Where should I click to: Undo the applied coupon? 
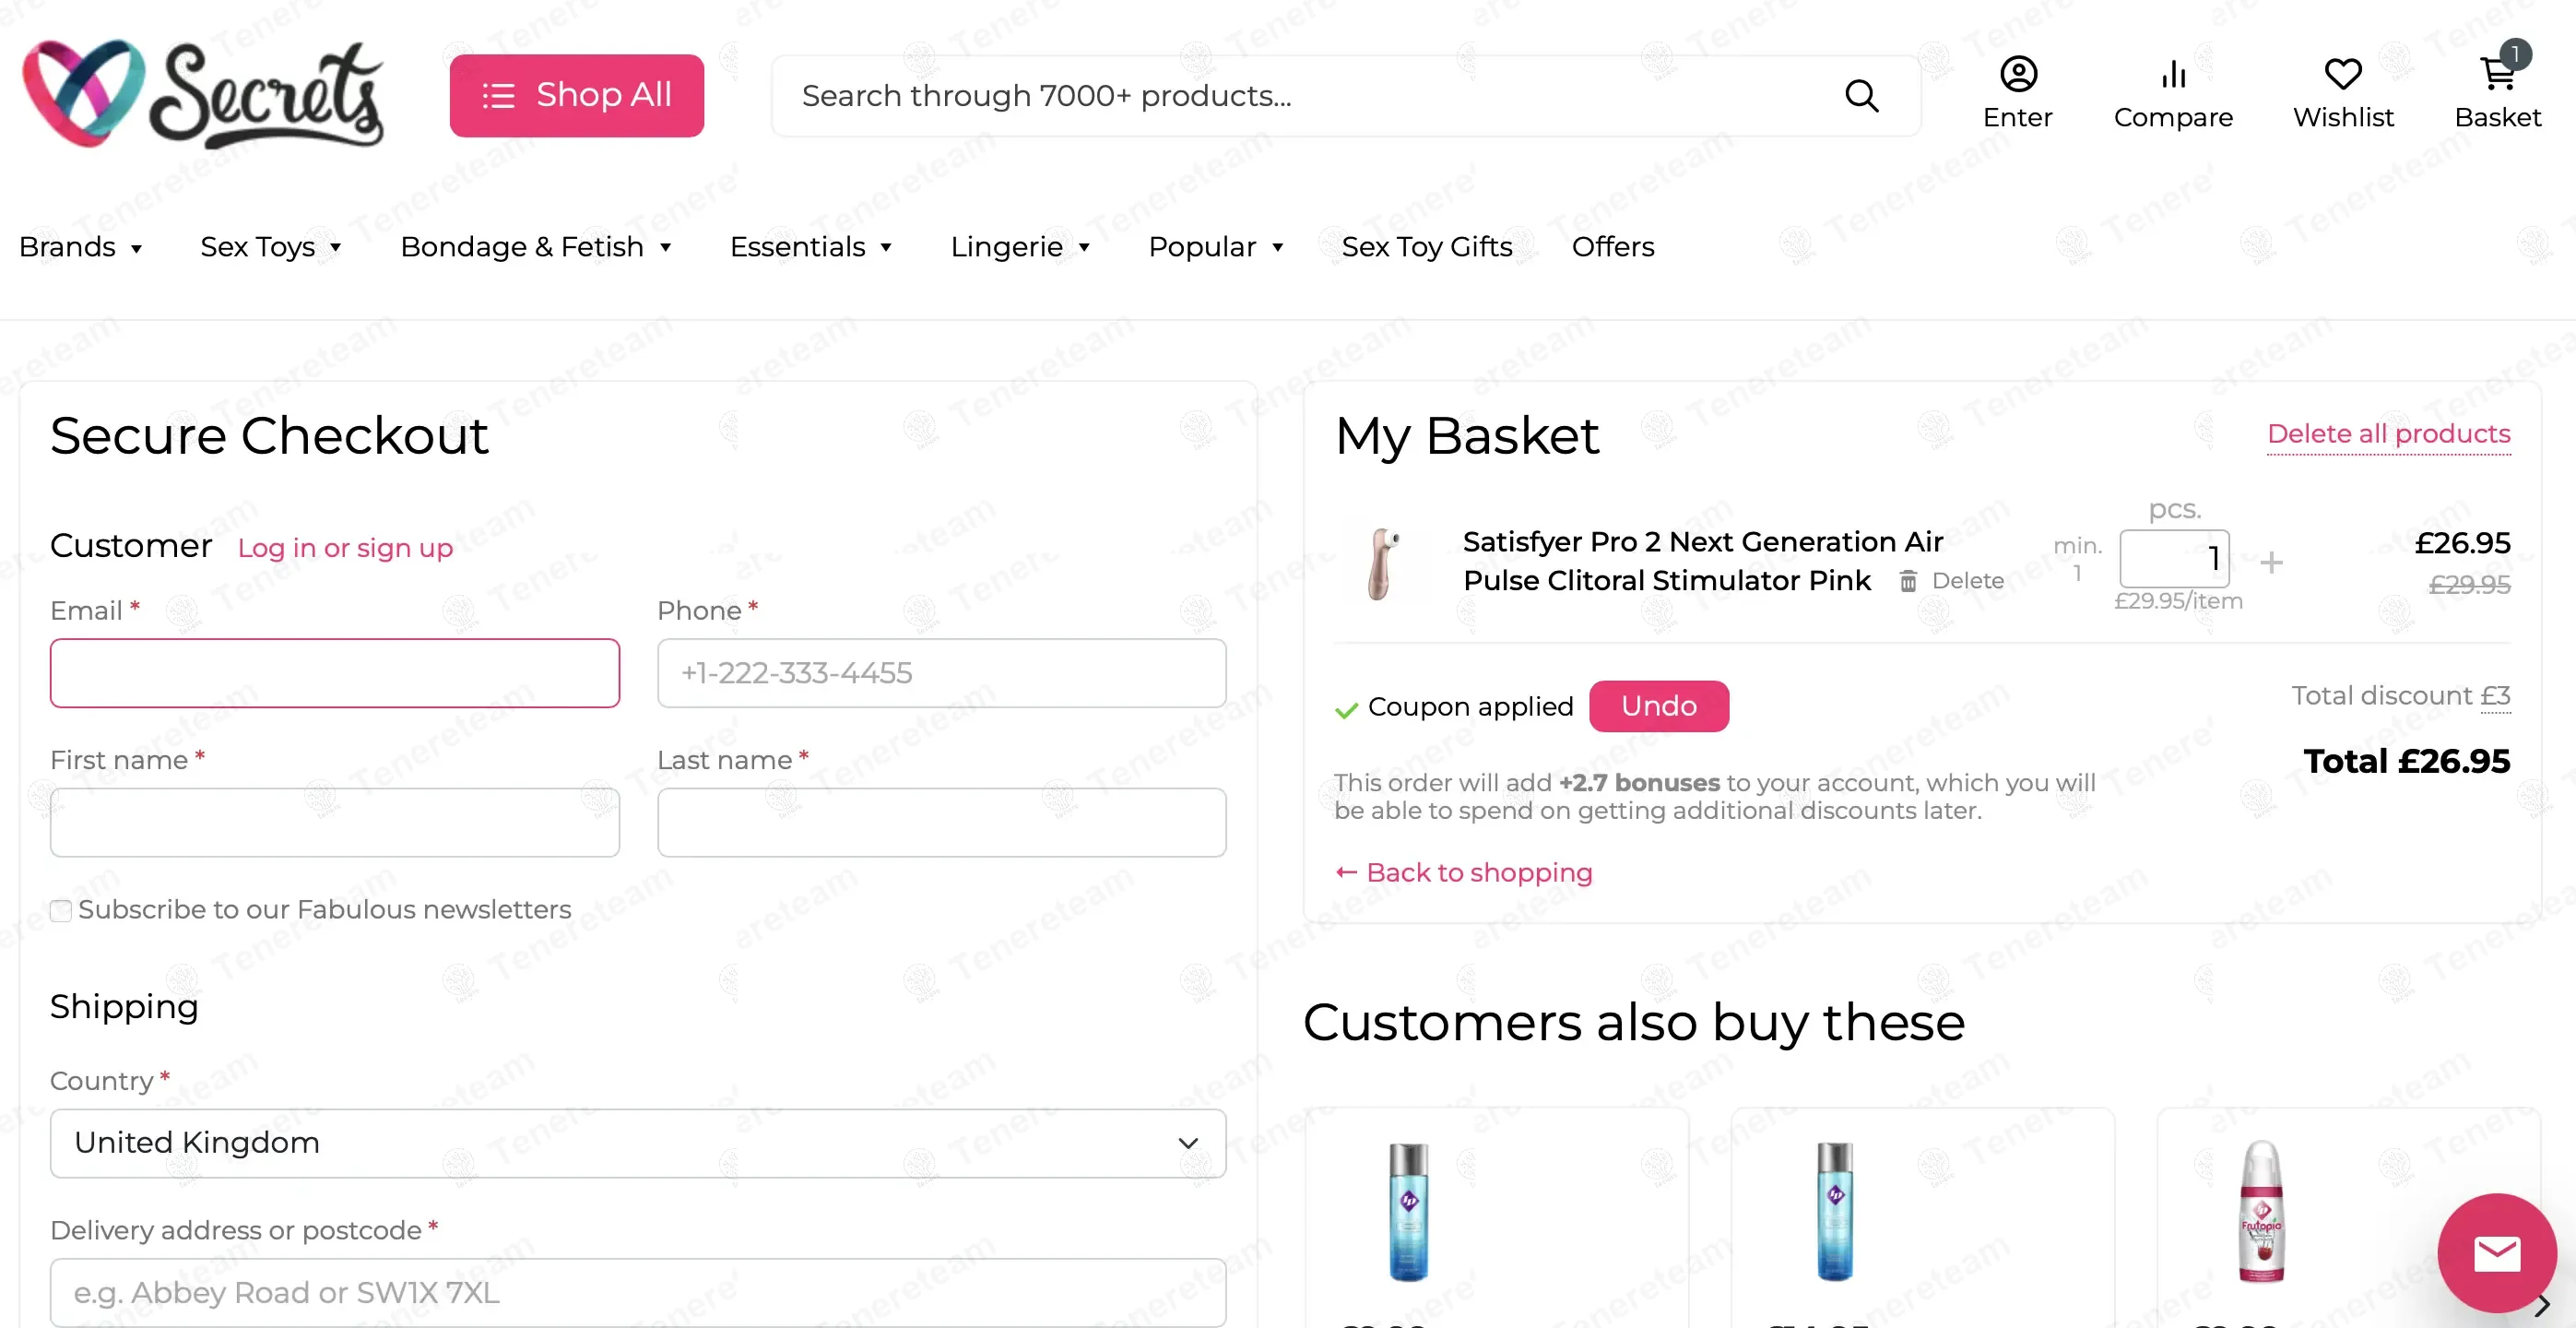(x=1658, y=706)
